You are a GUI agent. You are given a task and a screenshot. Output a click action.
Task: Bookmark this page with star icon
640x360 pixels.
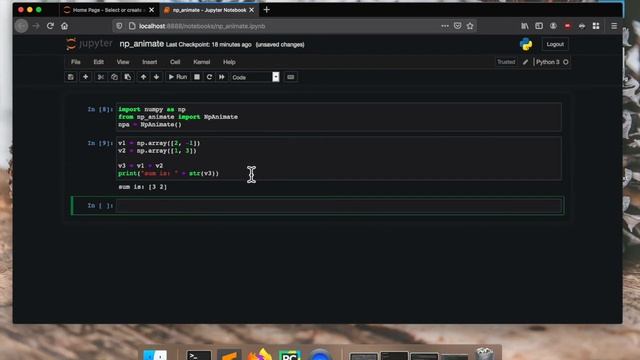[470, 26]
